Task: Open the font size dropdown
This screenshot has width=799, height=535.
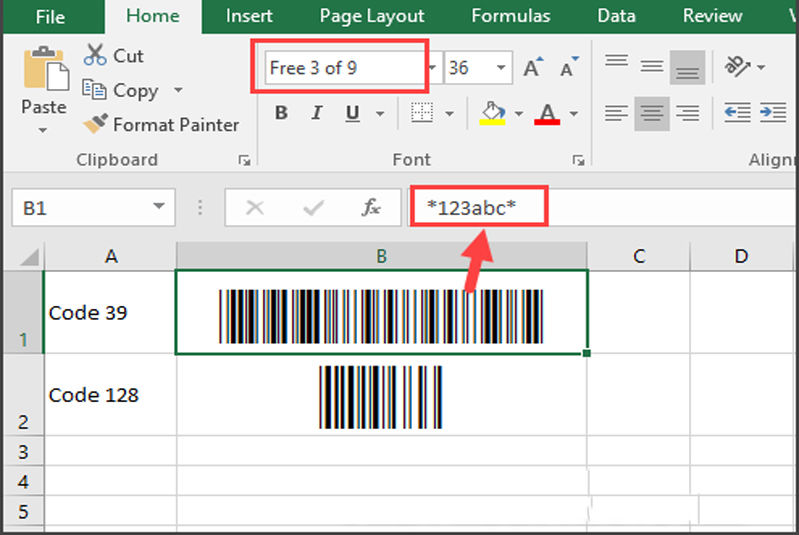Action: tap(501, 68)
